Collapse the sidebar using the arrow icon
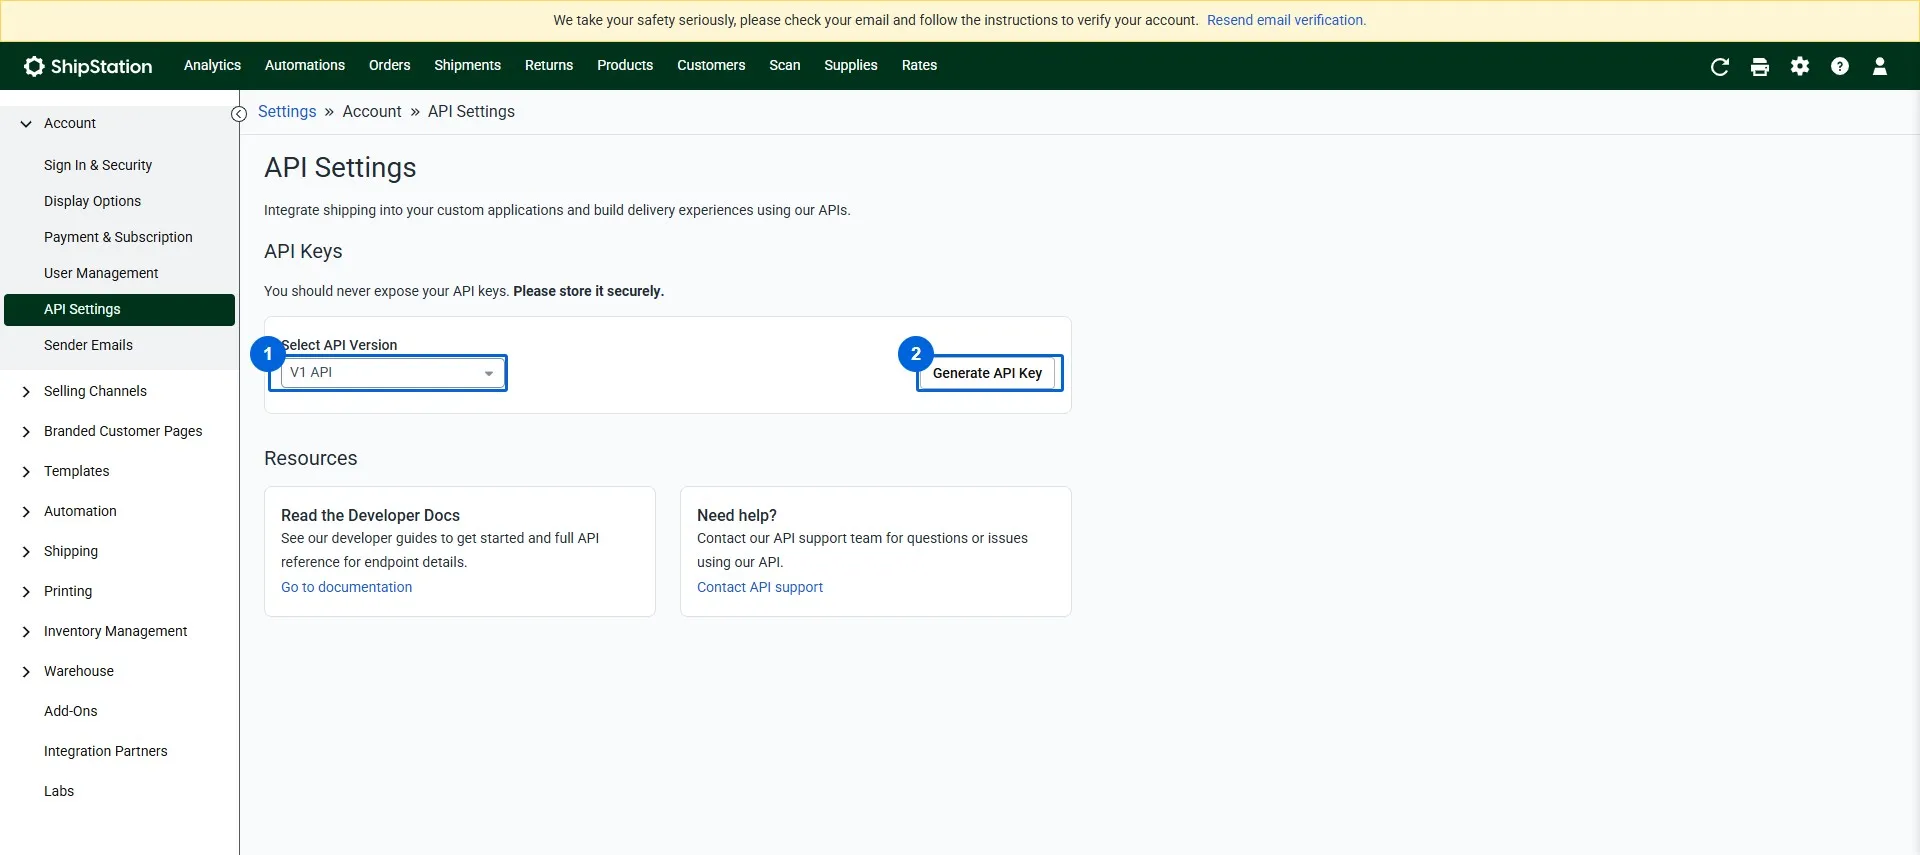The image size is (1920, 855). 238,114
